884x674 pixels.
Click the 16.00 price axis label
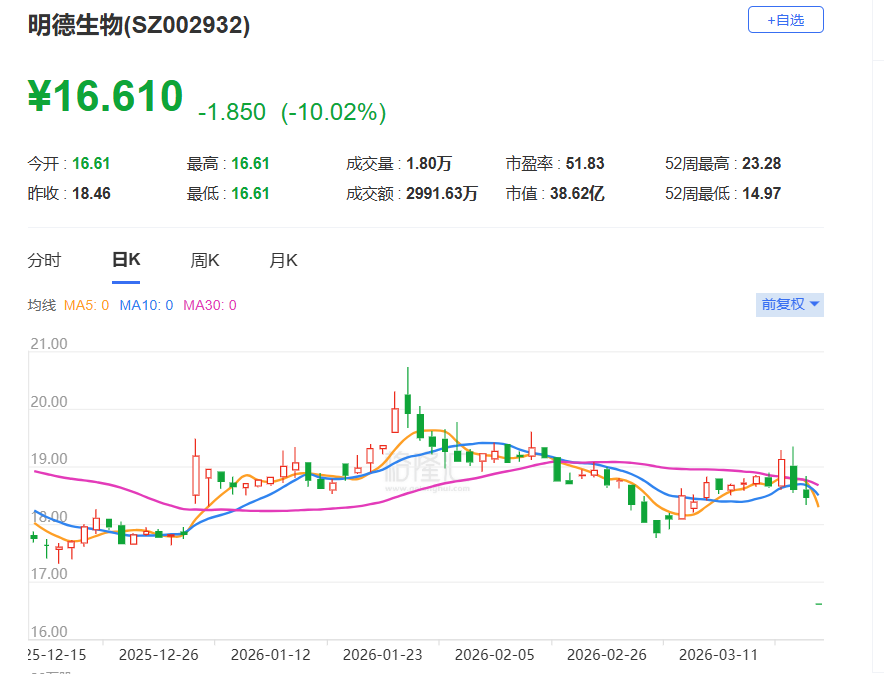pyautogui.click(x=48, y=632)
